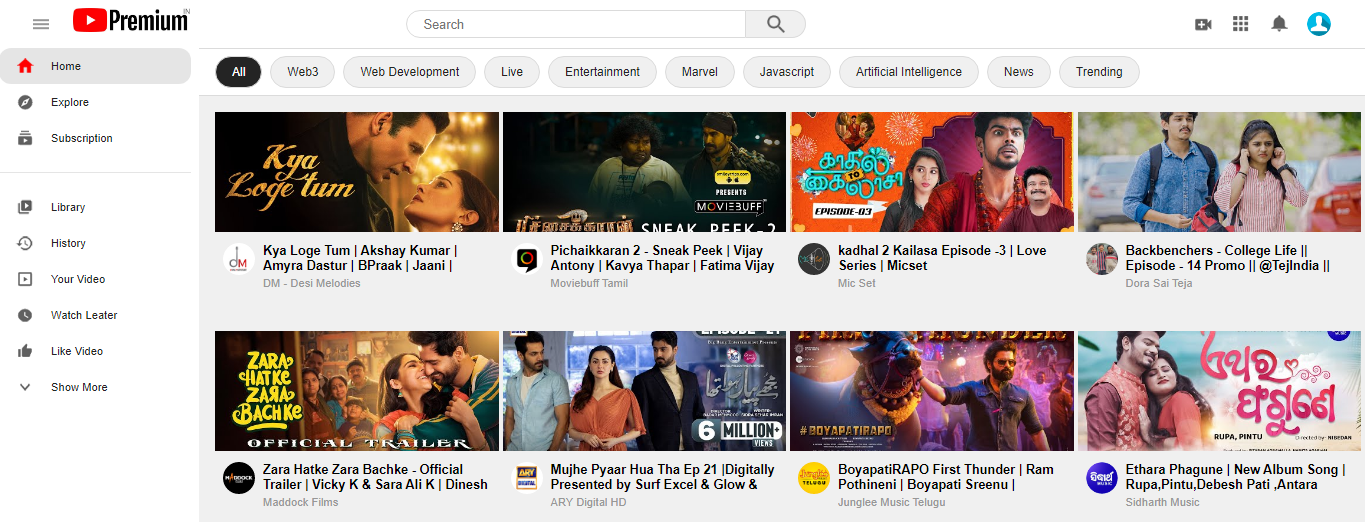Click the YouTube Premium logo
1365x522 pixels.
[x=131, y=20]
